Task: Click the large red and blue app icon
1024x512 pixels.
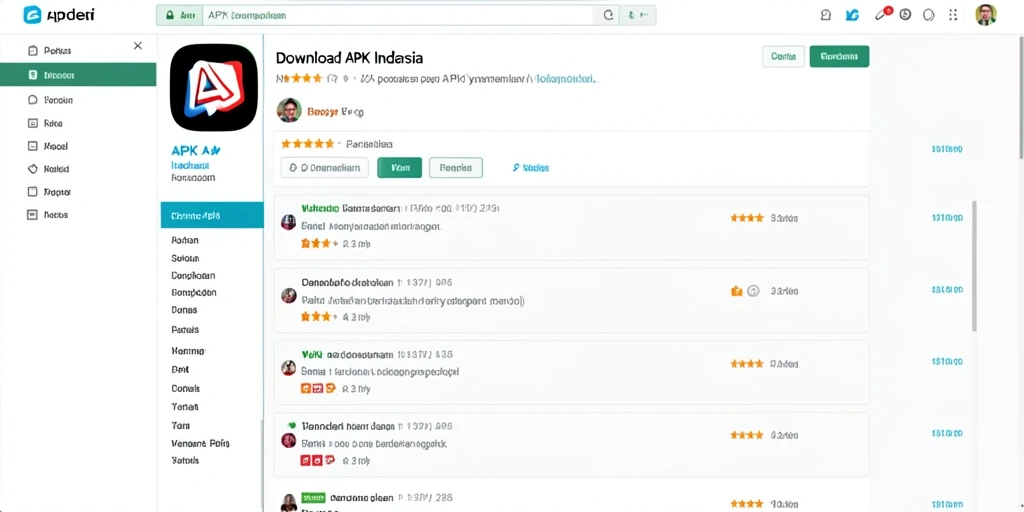Action: [214, 88]
